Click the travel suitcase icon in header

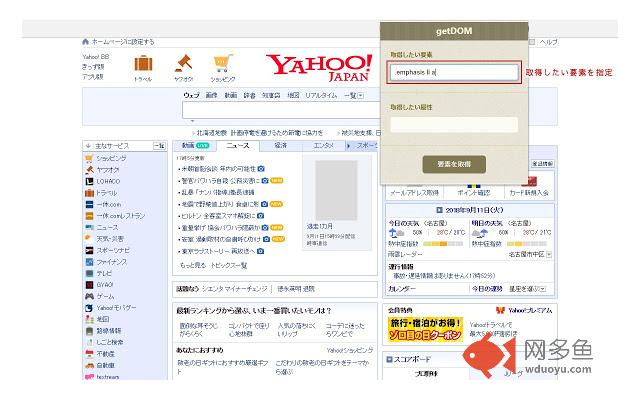143,63
